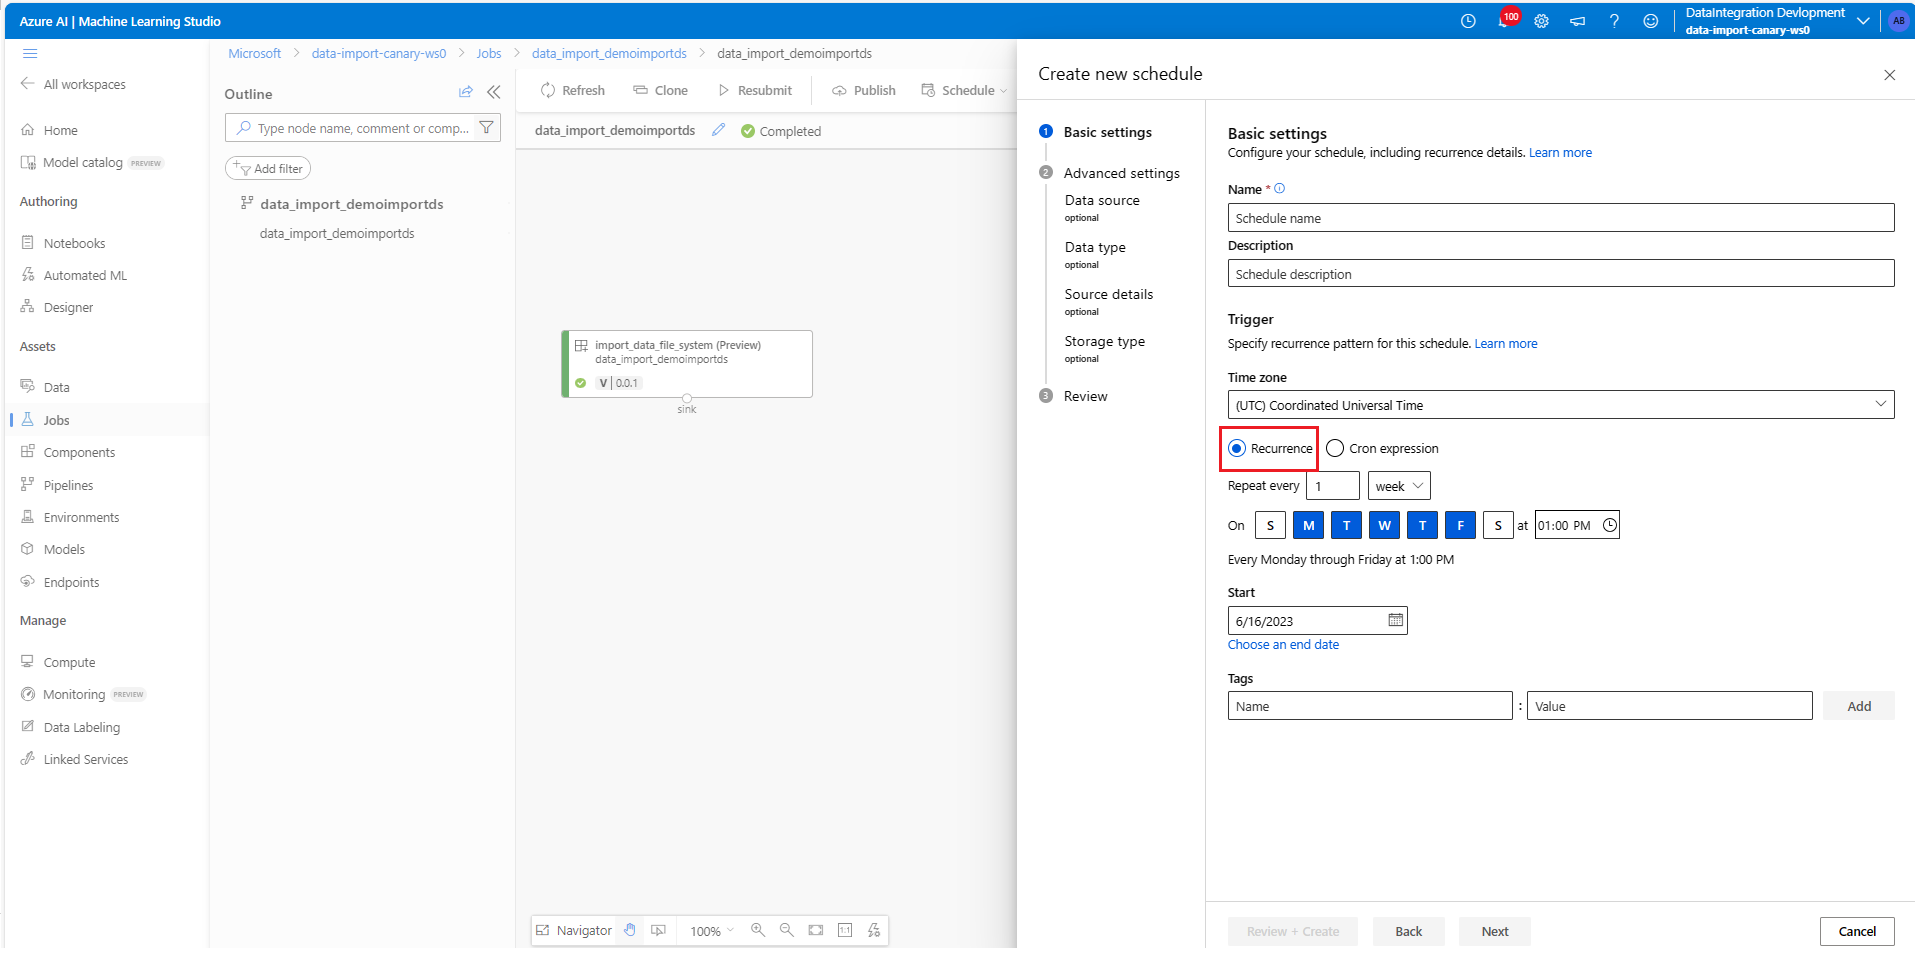1915x978 pixels.
Task: Open Pipelines in the left navigation
Action: (x=68, y=485)
